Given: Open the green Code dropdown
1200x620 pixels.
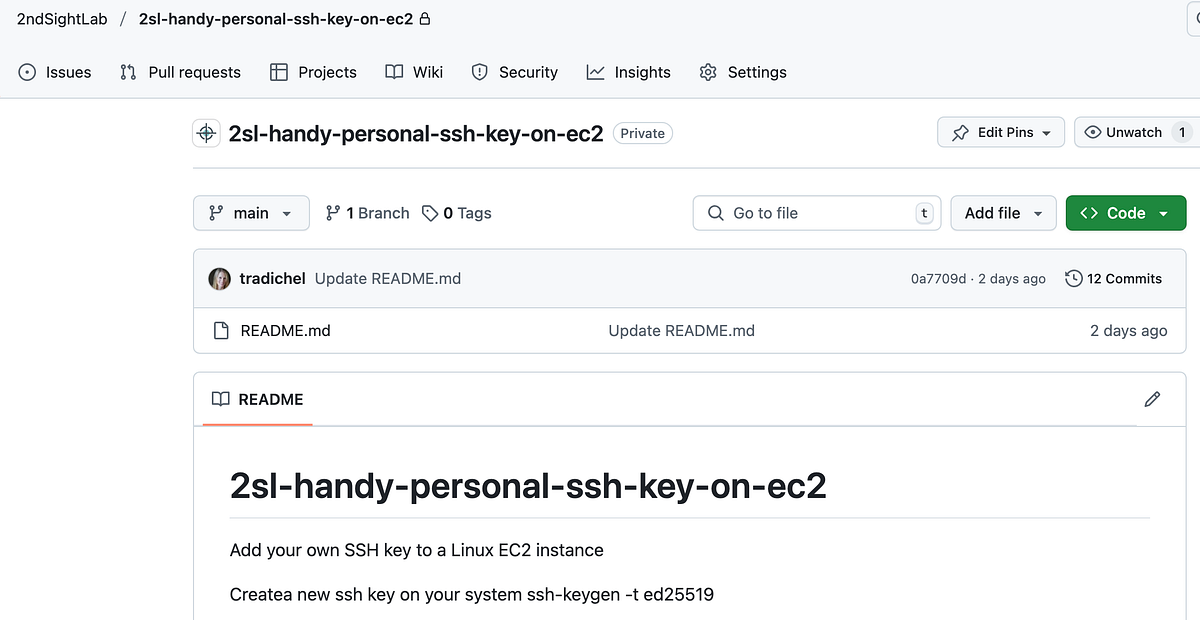Looking at the screenshot, I should point(1126,213).
